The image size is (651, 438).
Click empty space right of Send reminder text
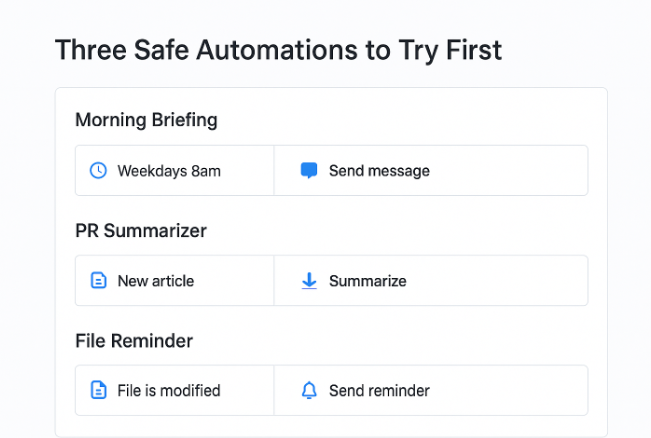click(x=510, y=391)
